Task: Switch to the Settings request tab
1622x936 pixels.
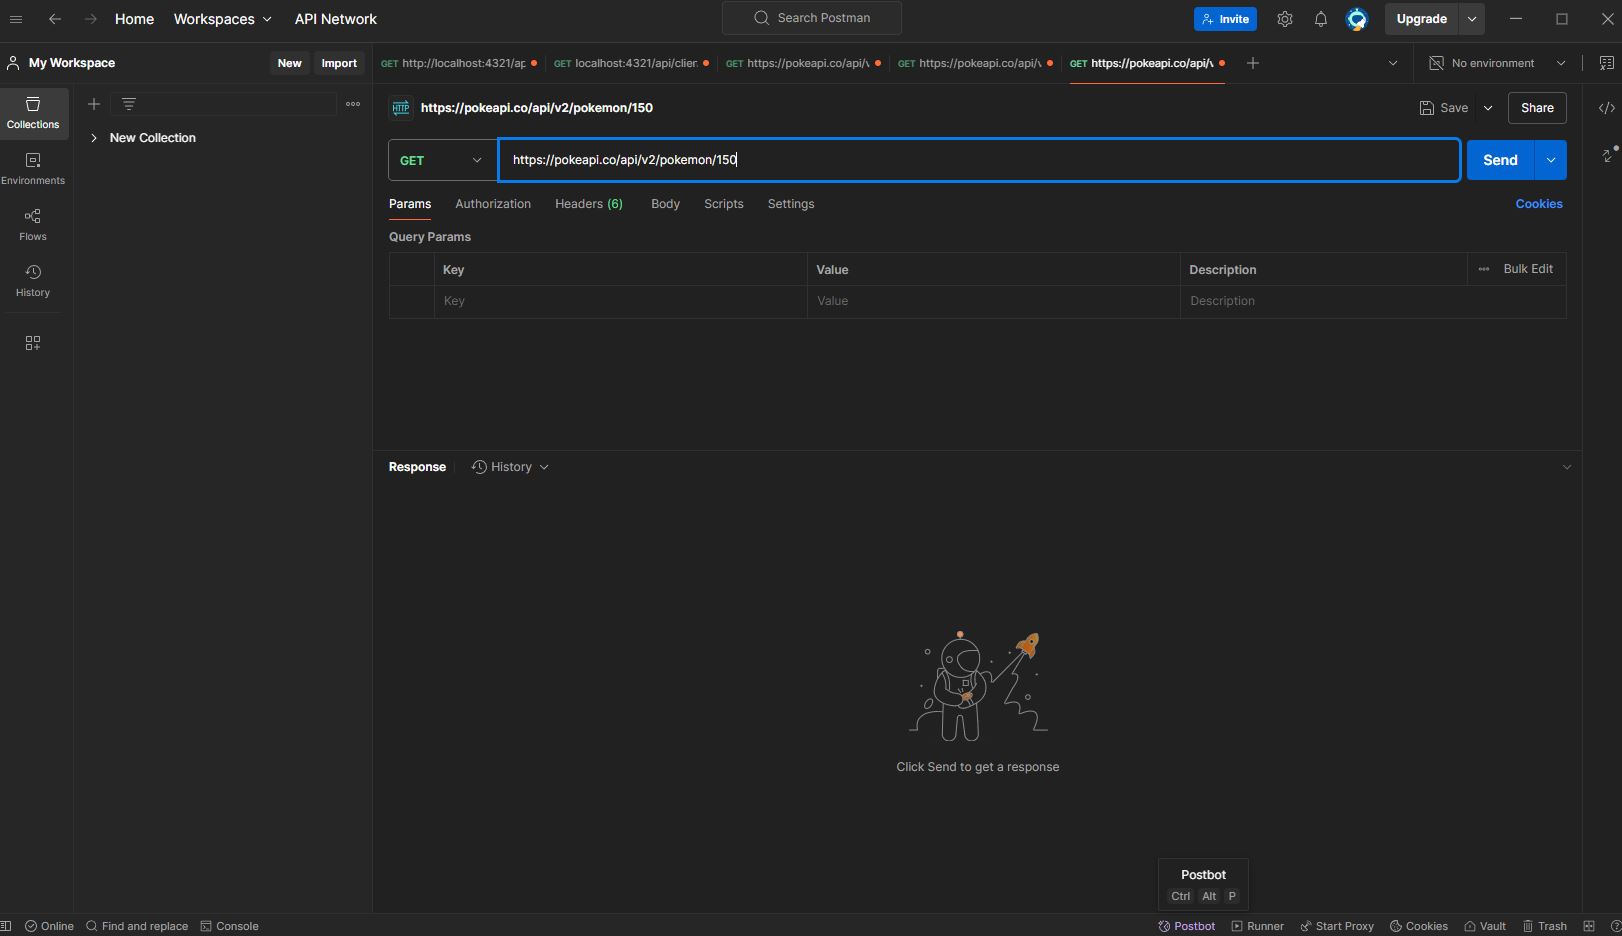Action: pos(791,204)
